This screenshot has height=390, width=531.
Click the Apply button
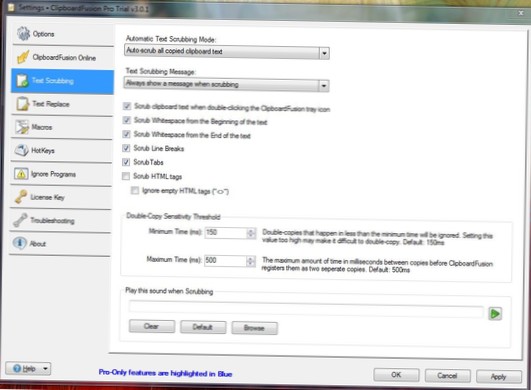(x=498, y=376)
